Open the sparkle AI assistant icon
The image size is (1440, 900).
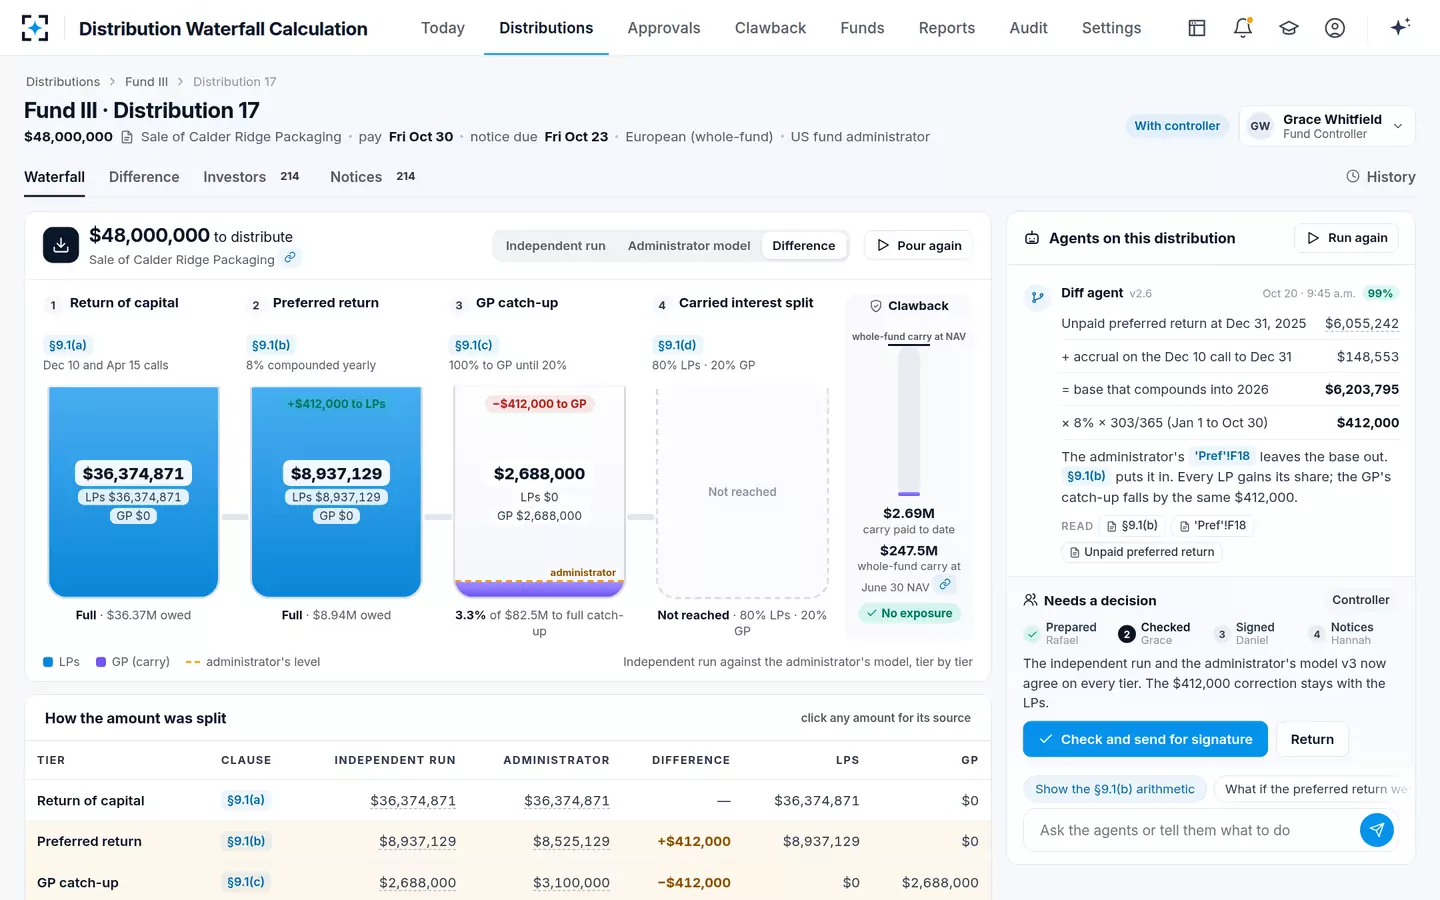tap(1400, 27)
